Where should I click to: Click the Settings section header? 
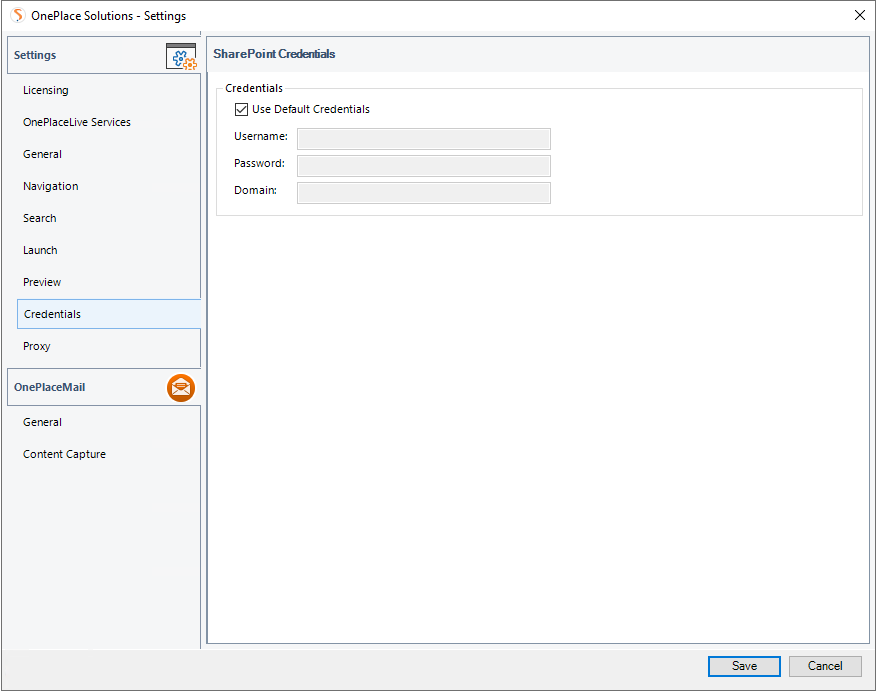click(x=104, y=55)
